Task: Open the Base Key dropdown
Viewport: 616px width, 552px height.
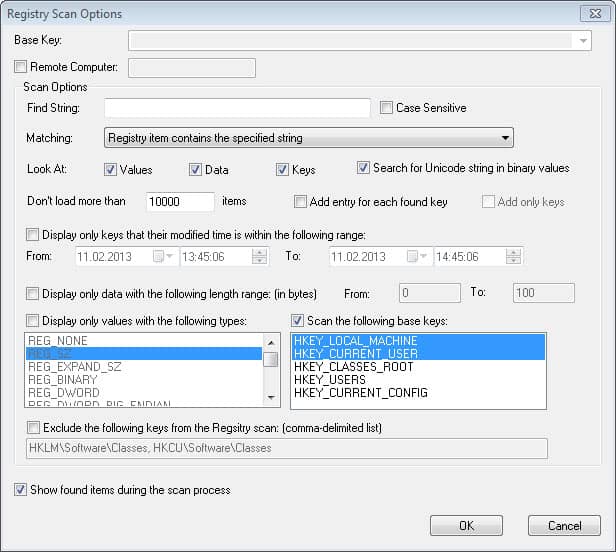Action: coord(583,40)
